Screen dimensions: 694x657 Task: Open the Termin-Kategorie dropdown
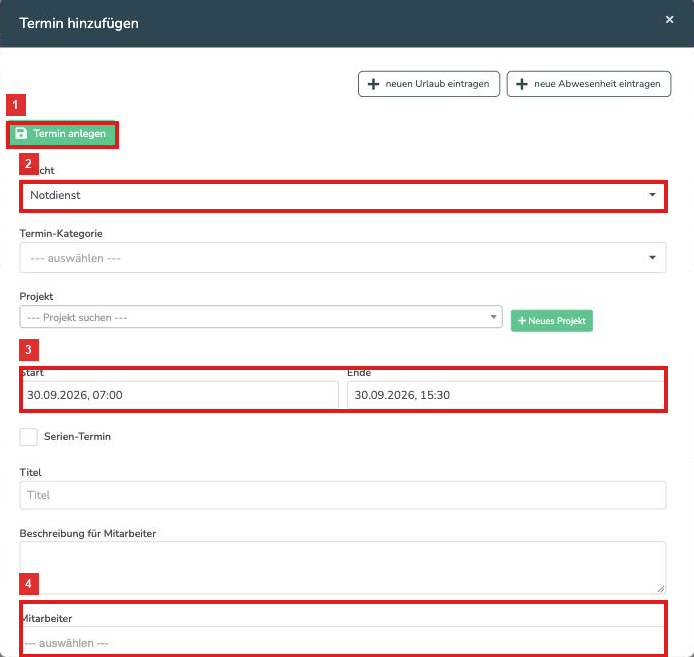343,258
